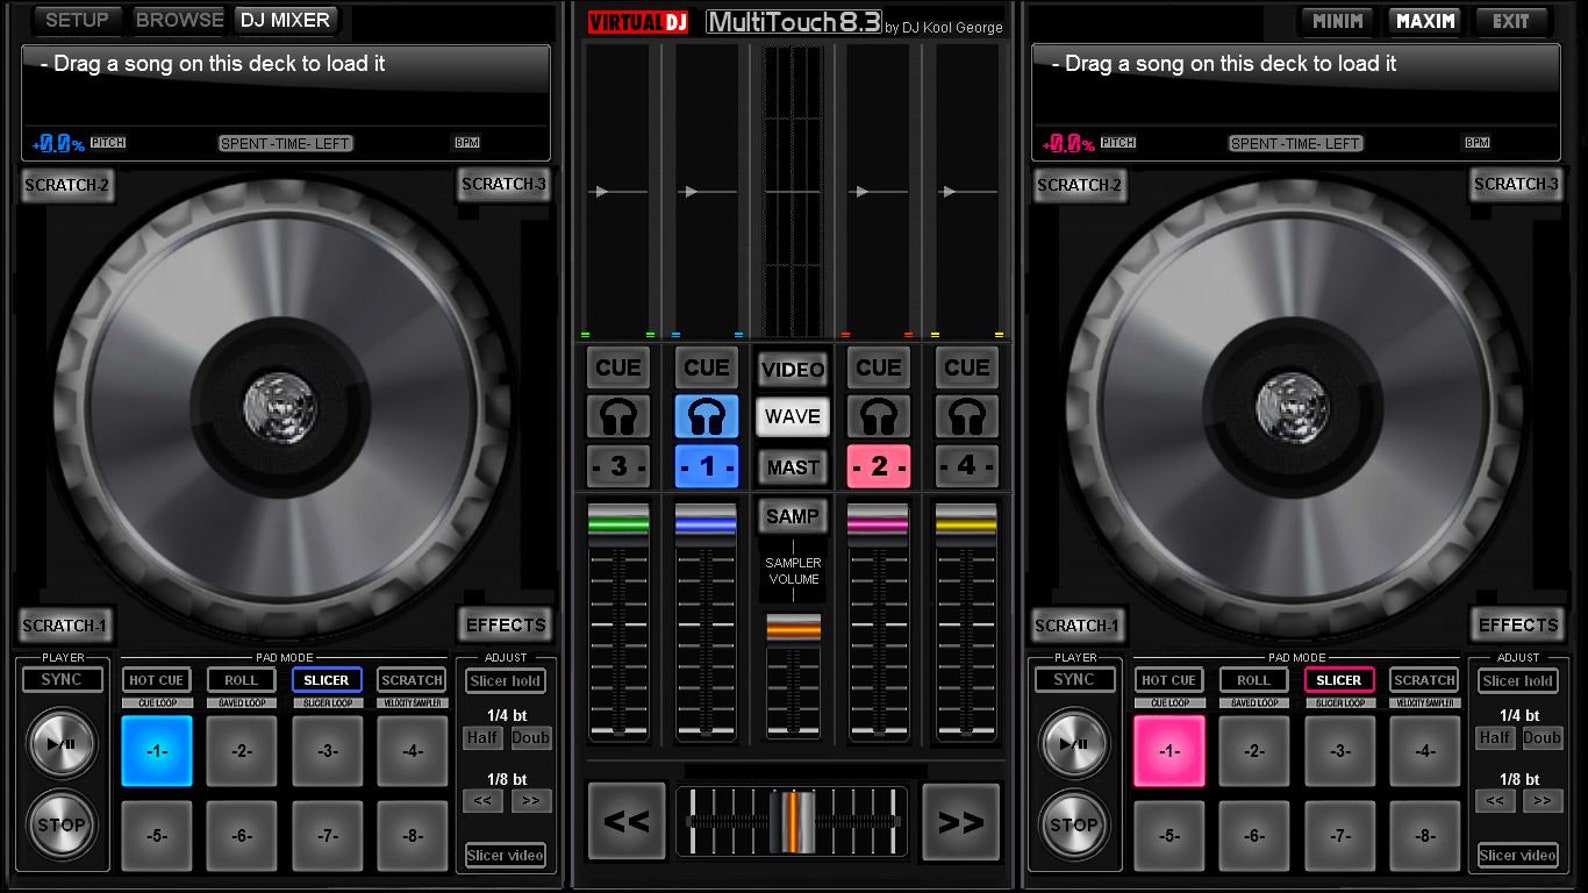Trigger right deck pink pad -1-
This screenshot has width=1588, height=893.
click(1169, 751)
